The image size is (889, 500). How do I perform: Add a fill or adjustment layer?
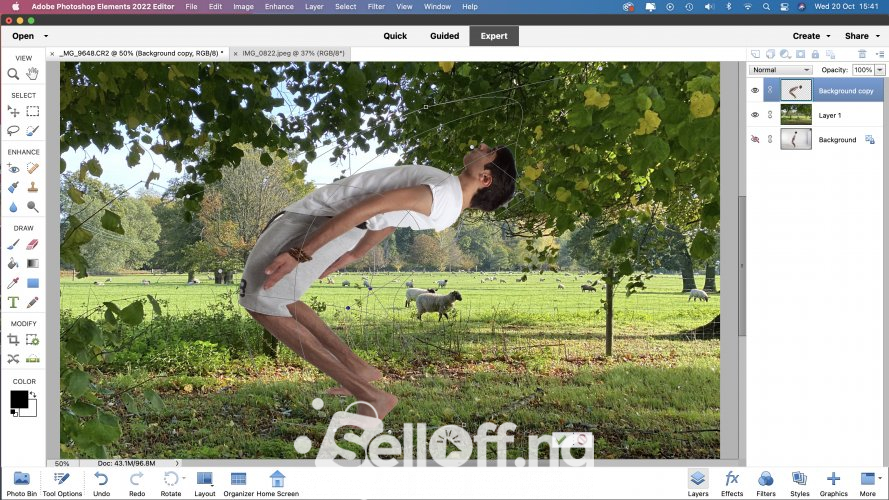coord(785,54)
